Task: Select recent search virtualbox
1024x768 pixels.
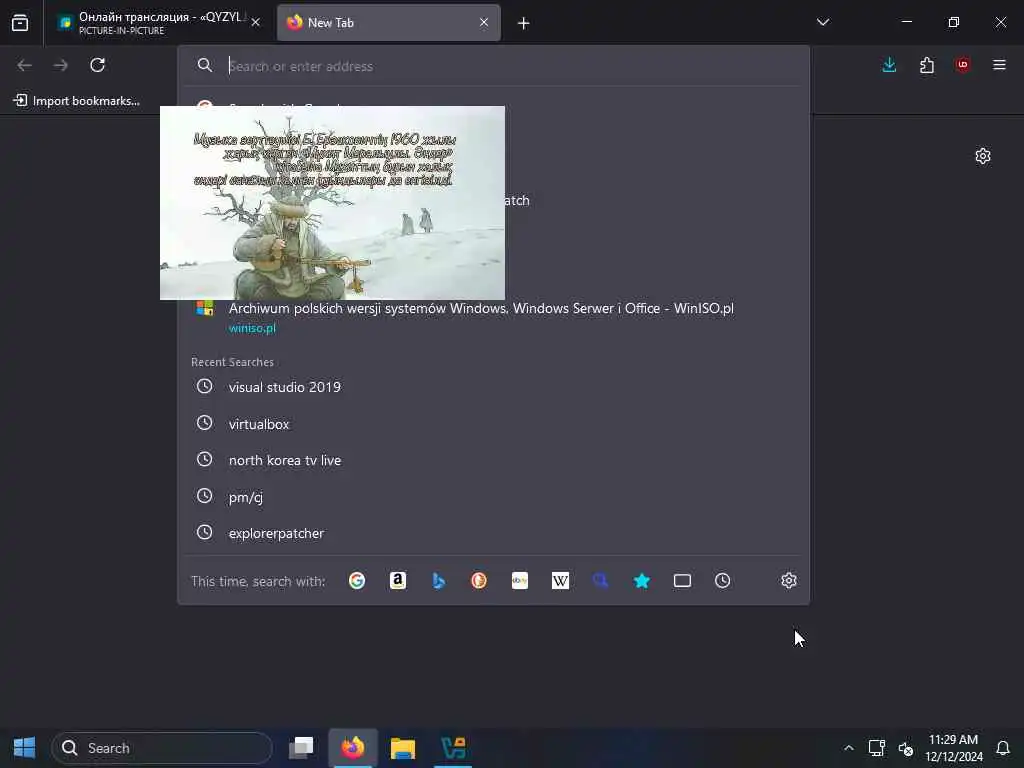Action: 493,424
